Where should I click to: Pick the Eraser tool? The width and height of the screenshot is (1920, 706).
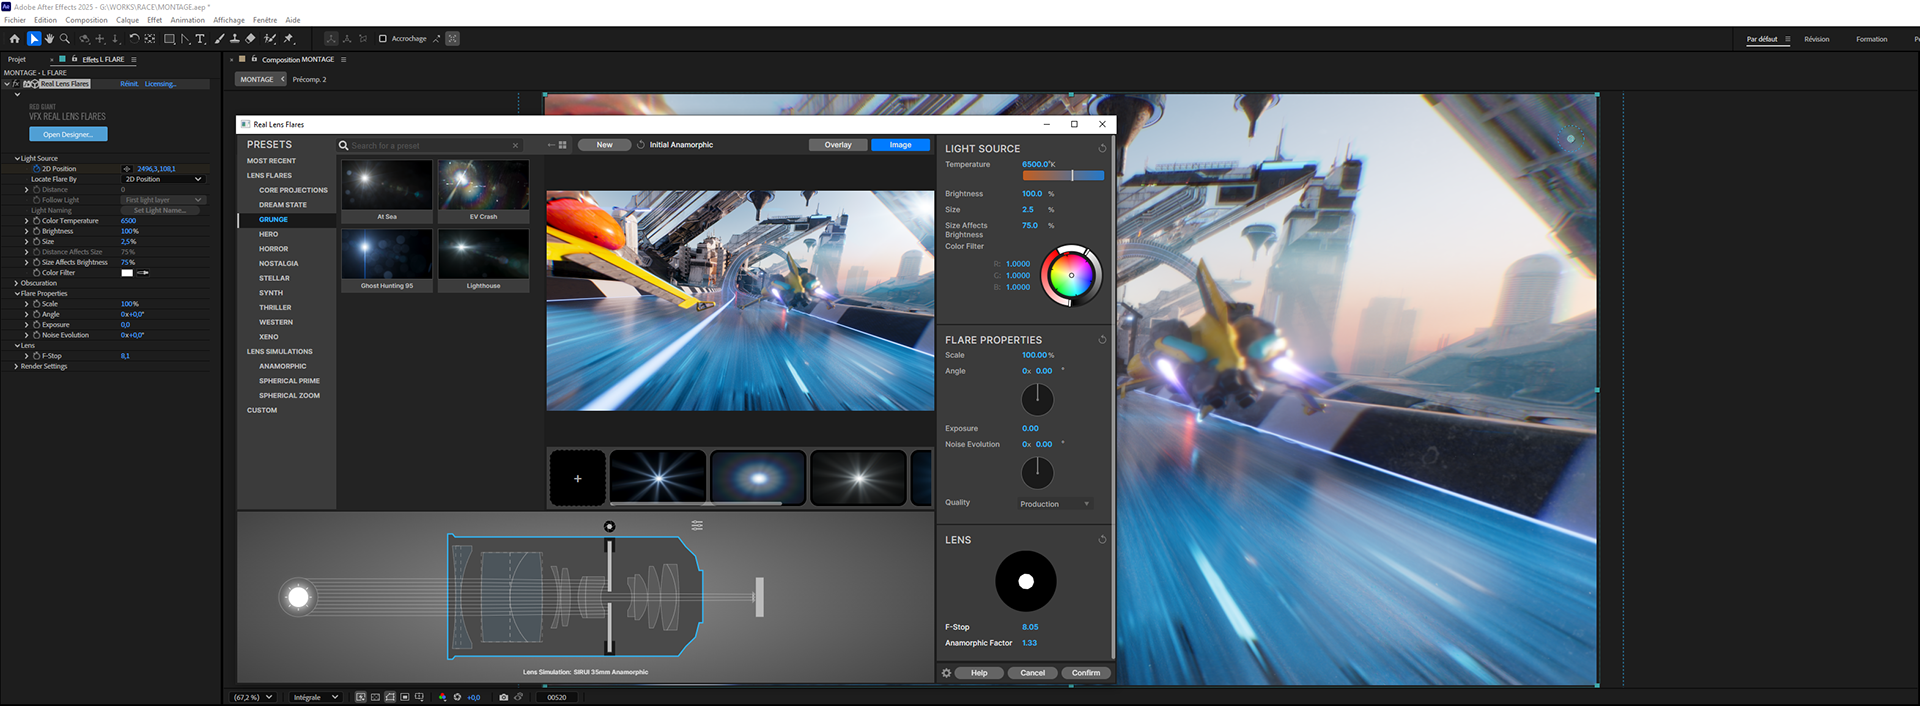tap(251, 39)
